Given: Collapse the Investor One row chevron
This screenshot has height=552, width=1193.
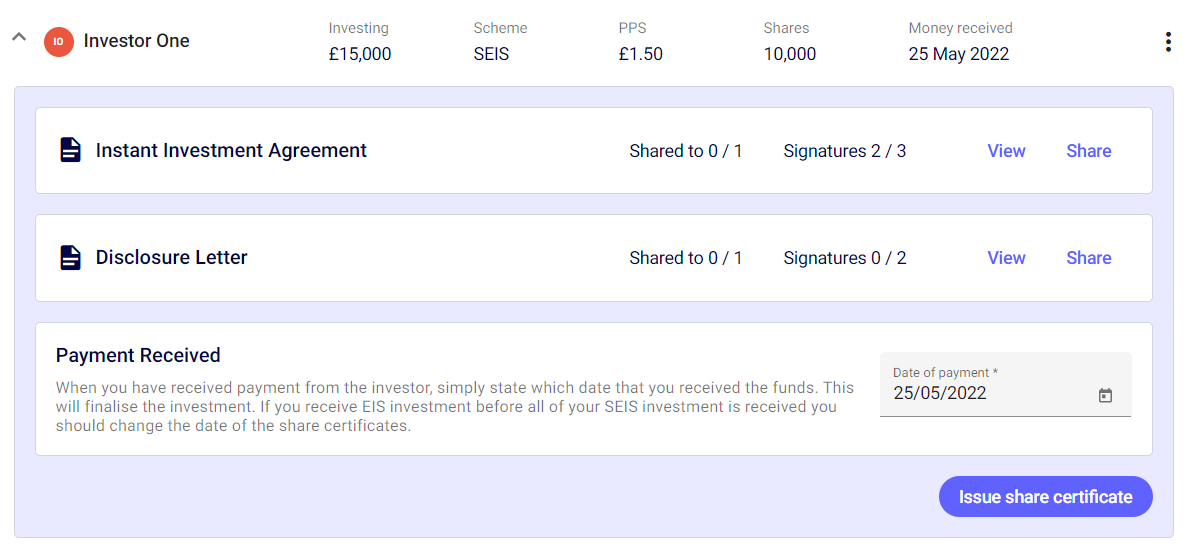Looking at the screenshot, I should coord(18,37).
